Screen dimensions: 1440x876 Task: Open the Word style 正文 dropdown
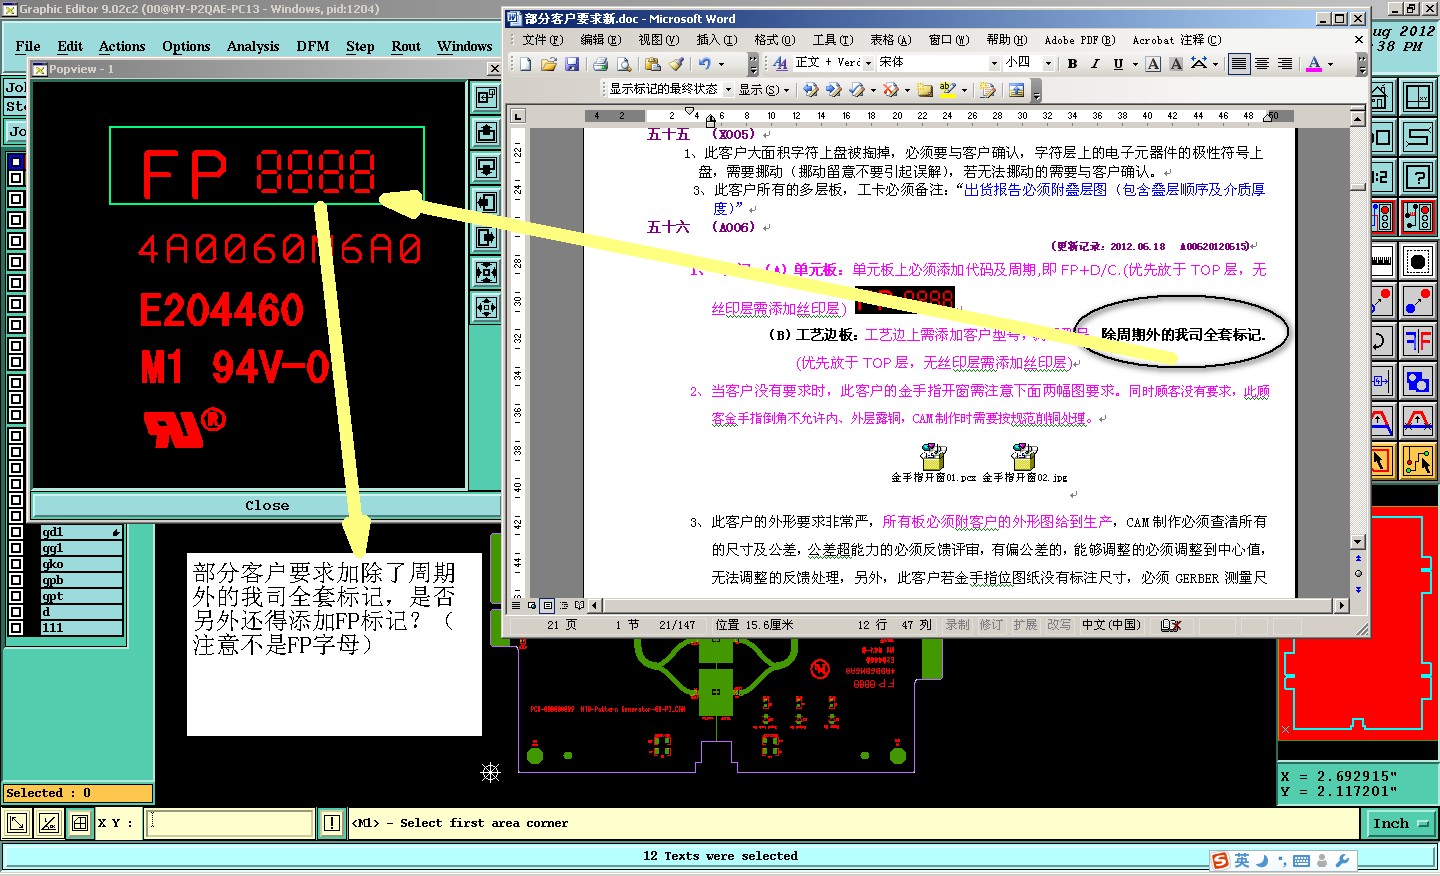click(x=868, y=63)
